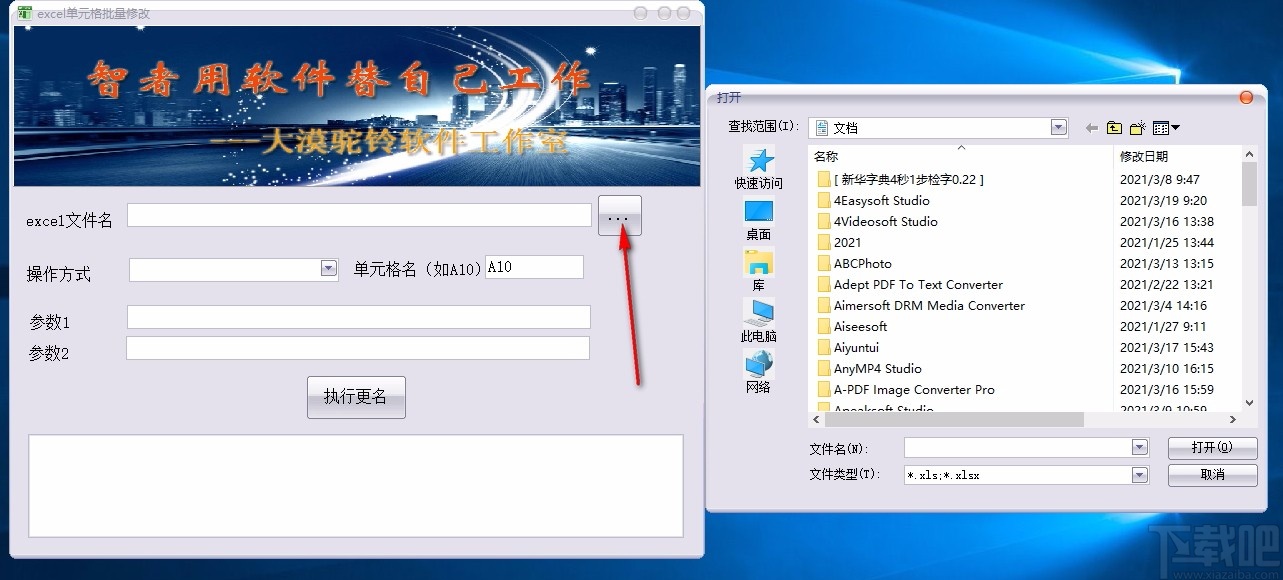This screenshot has height=580, width=1283.
Task: Select 此电脑 in the Open dialog sidebar
Action: point(758,322)
